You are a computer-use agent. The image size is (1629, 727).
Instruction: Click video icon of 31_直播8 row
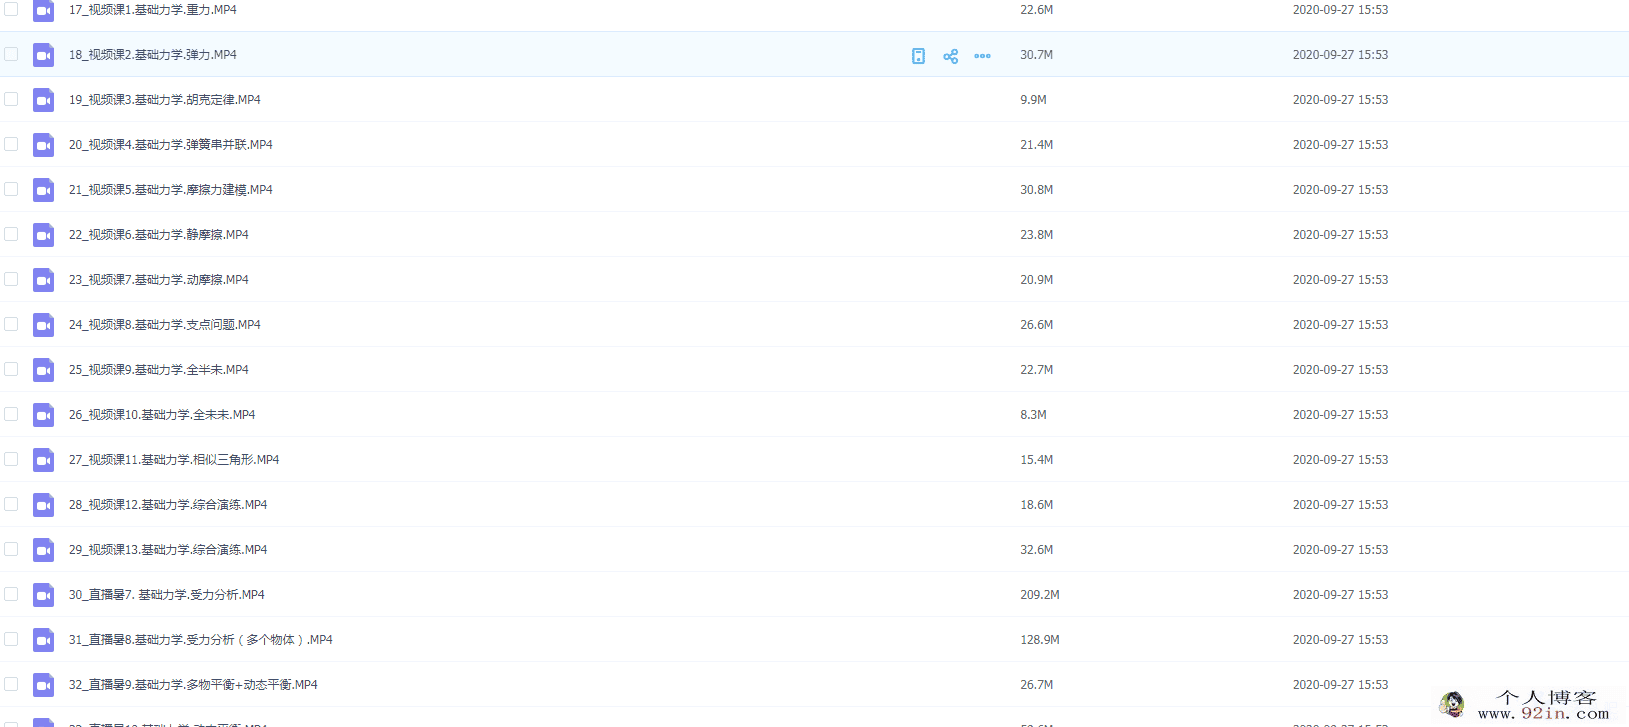point(43,640)
